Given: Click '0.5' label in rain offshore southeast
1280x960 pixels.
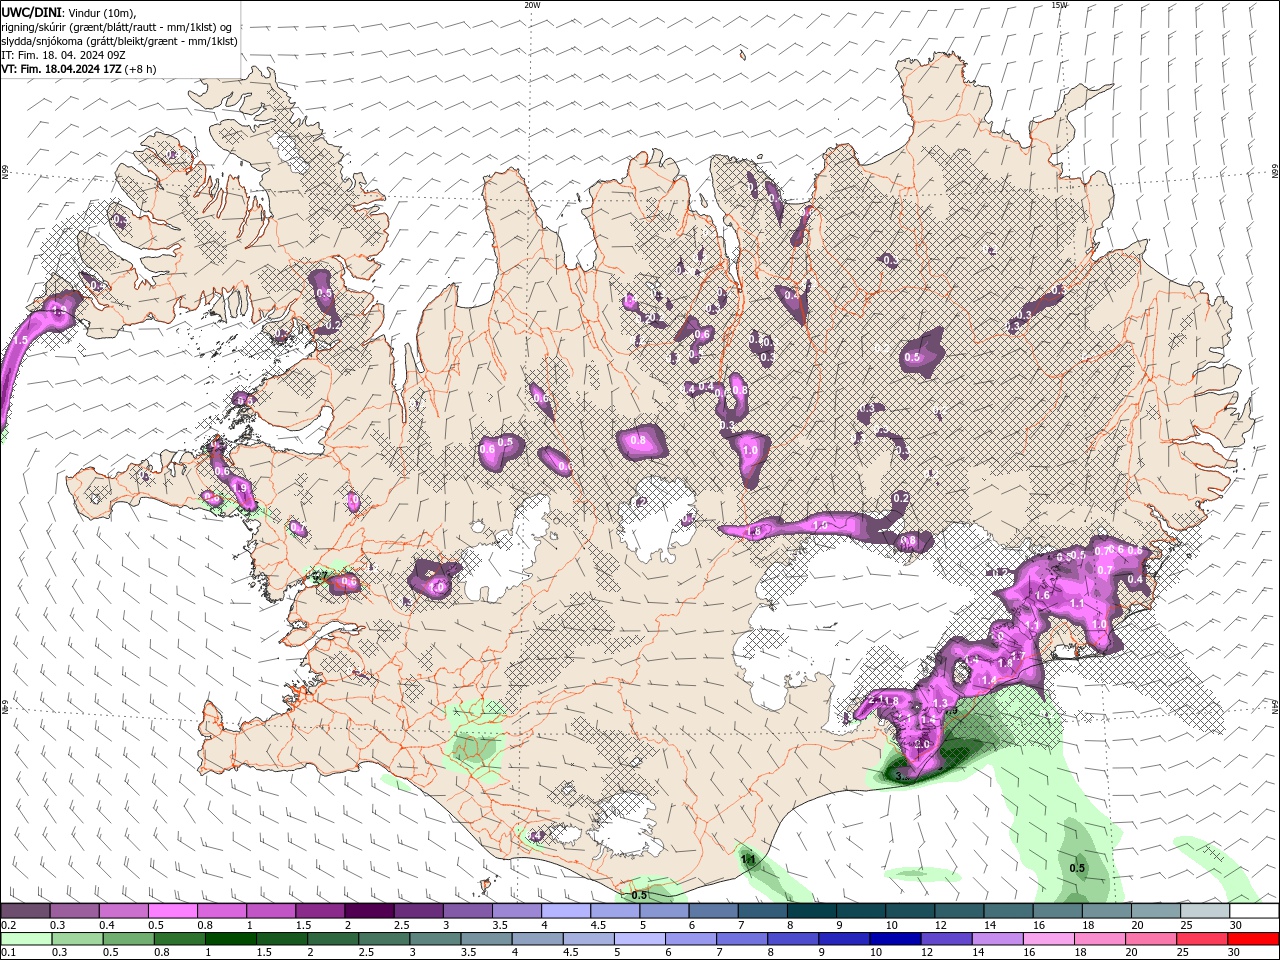Looking at the screenshot, I should pyautogui.click(x=1077, y=868).
